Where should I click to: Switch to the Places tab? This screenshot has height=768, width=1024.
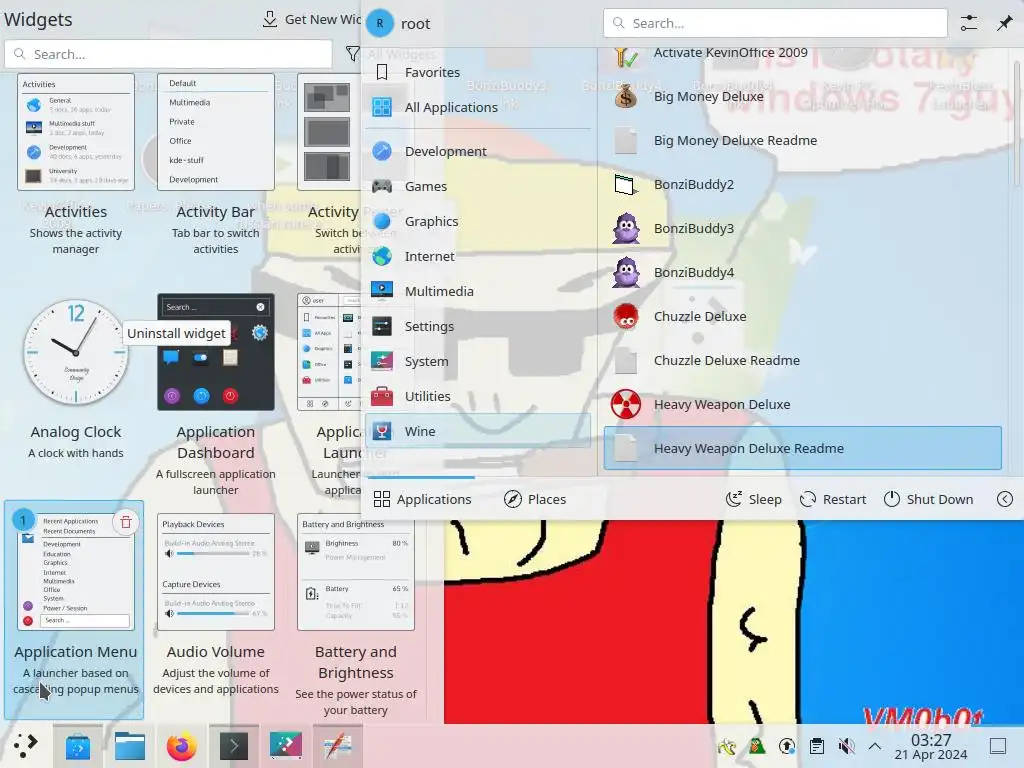coord(535,500)
